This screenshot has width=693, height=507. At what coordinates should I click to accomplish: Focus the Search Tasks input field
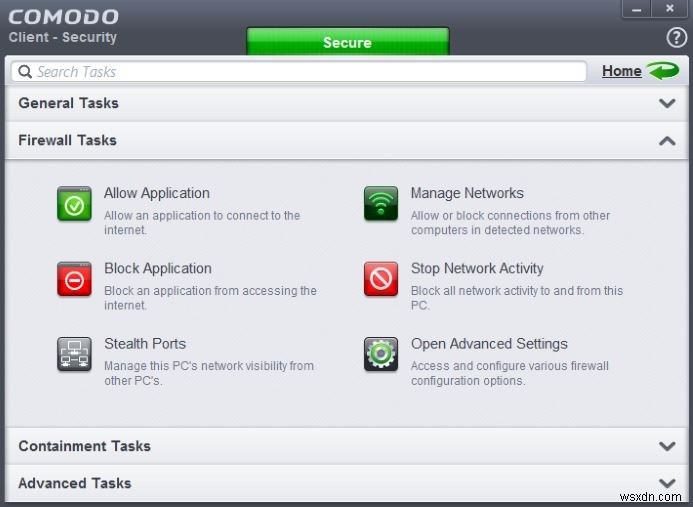click(300, 72)
